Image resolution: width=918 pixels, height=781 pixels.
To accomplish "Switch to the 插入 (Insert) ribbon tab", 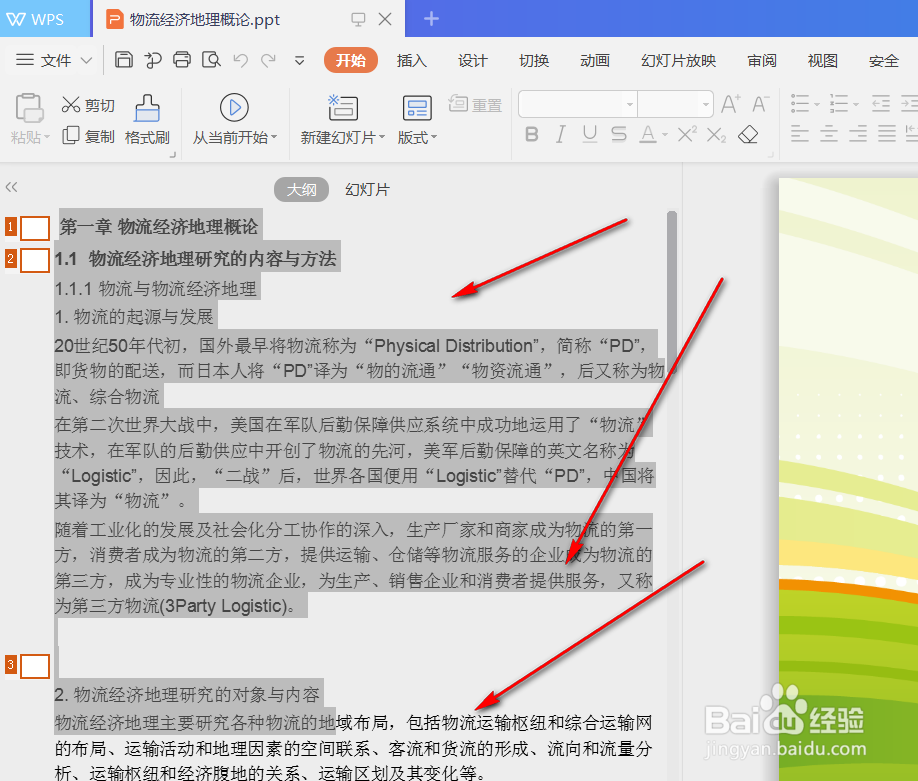I will (412, 60).
